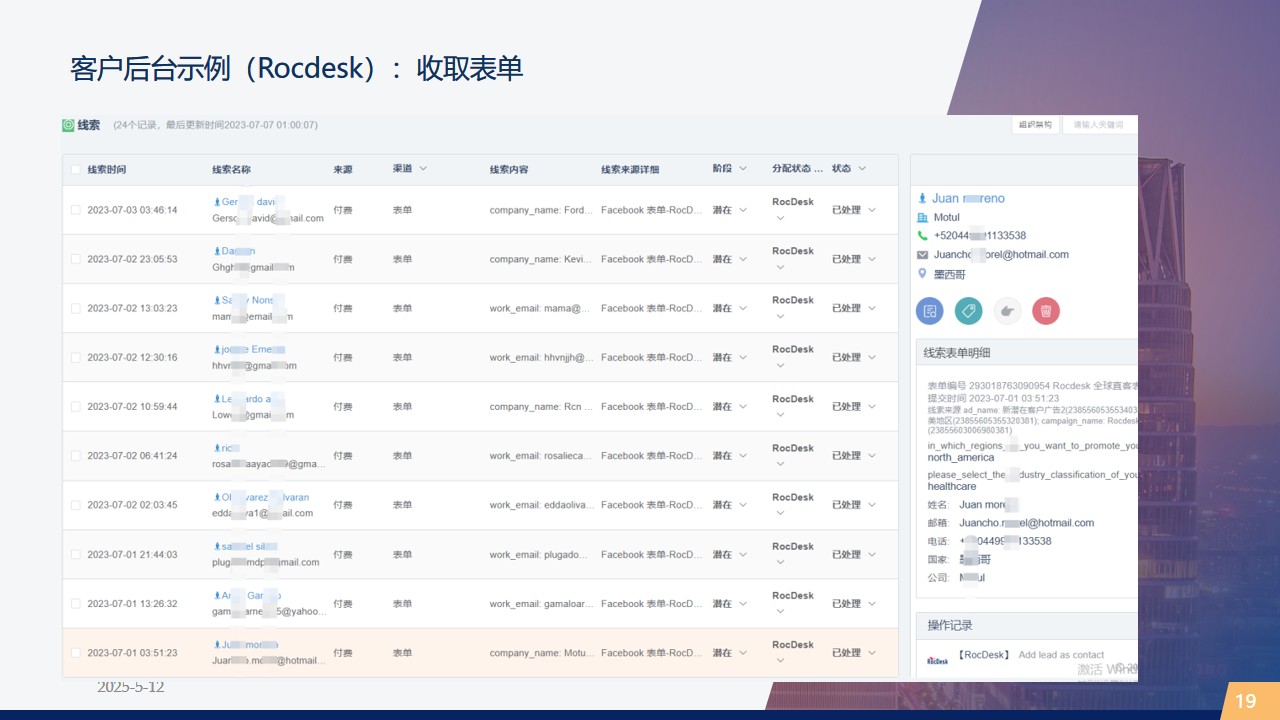The image size is (1280, 720).
Task: Click the 'north_america' form answer
Action: tap(960, 458)
